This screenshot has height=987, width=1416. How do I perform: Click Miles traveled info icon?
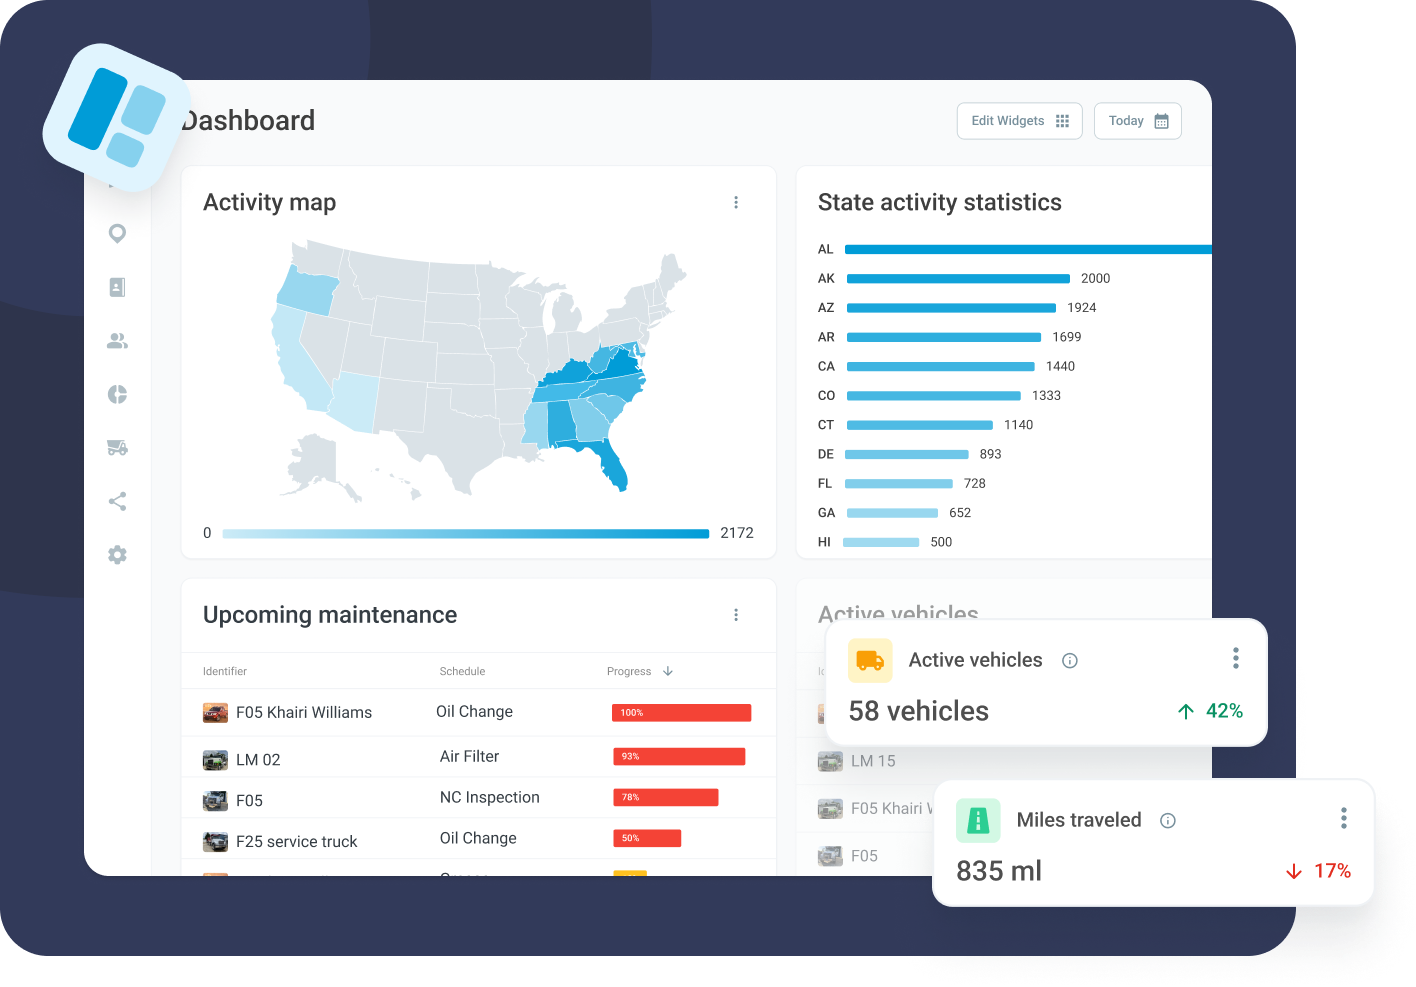tap(1168, 820)
